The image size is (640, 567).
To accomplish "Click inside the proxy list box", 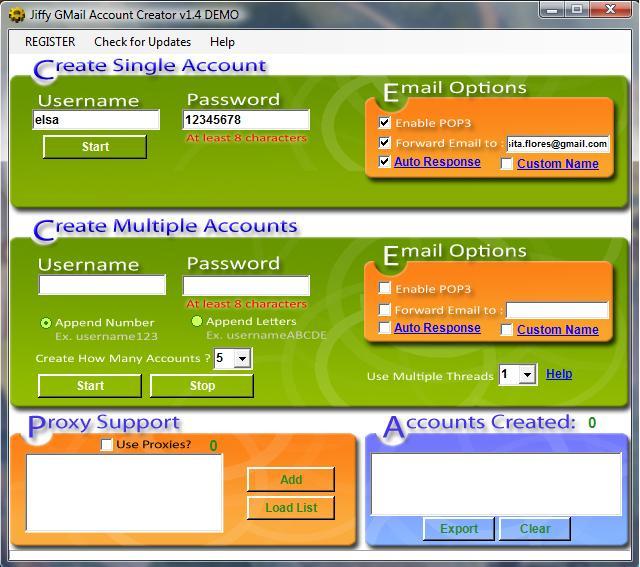I will (x=124, y=493).
